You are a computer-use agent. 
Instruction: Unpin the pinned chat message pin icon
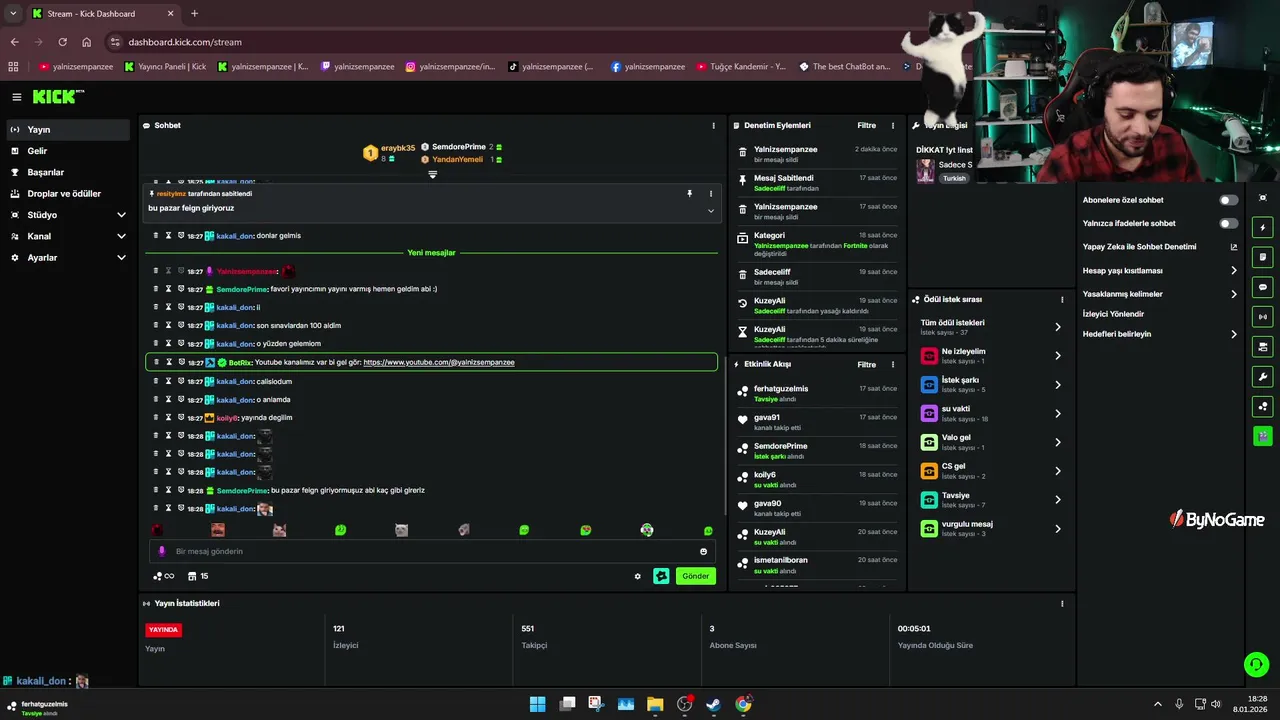pyautogui.click(x=689, y=193)
